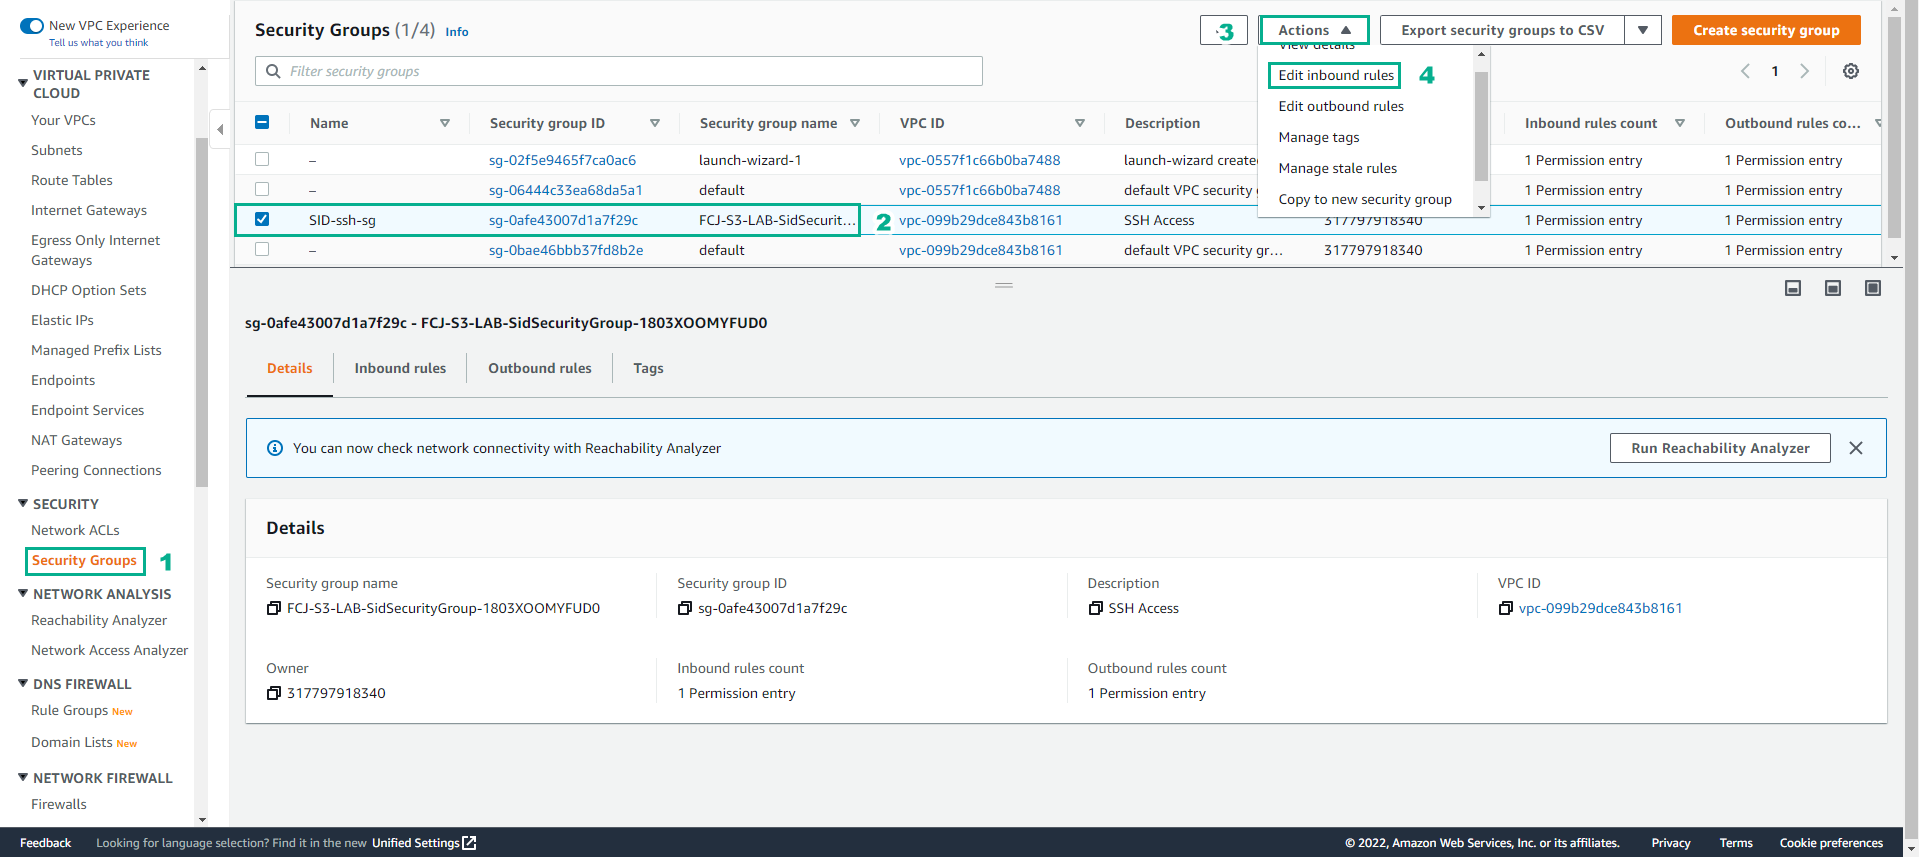
Task: Open Network ACLs in sidebar
Action: coord(75,530)
